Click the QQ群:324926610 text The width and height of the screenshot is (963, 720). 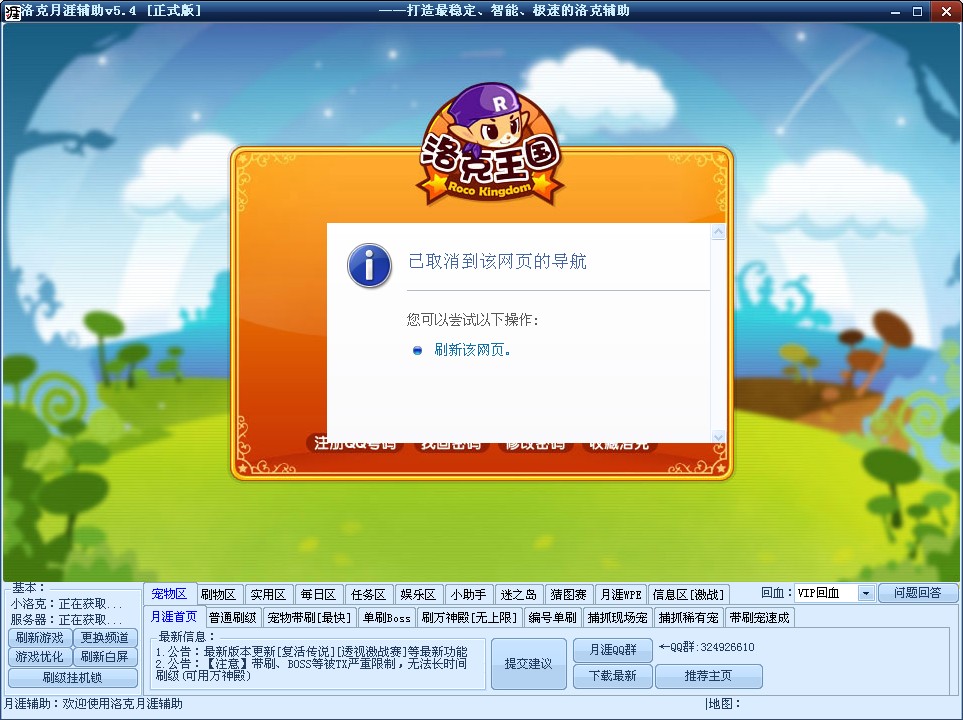707,647
